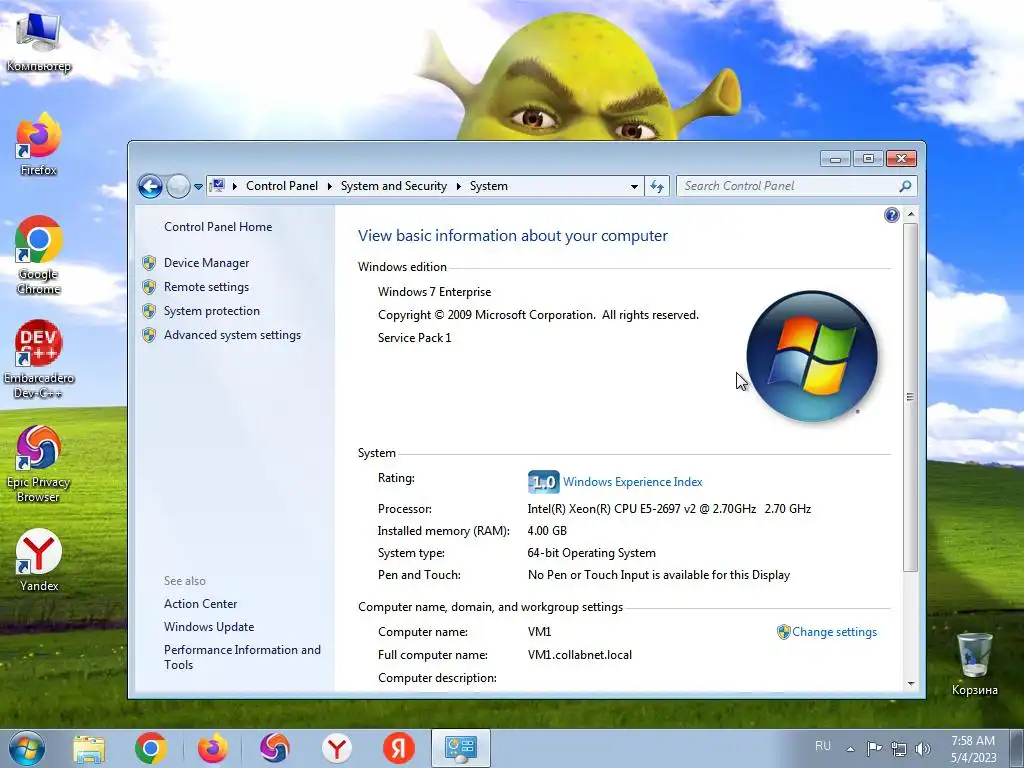Click the Back arrow in Control Panel
Screen dimensions: 1024x768
150,187
